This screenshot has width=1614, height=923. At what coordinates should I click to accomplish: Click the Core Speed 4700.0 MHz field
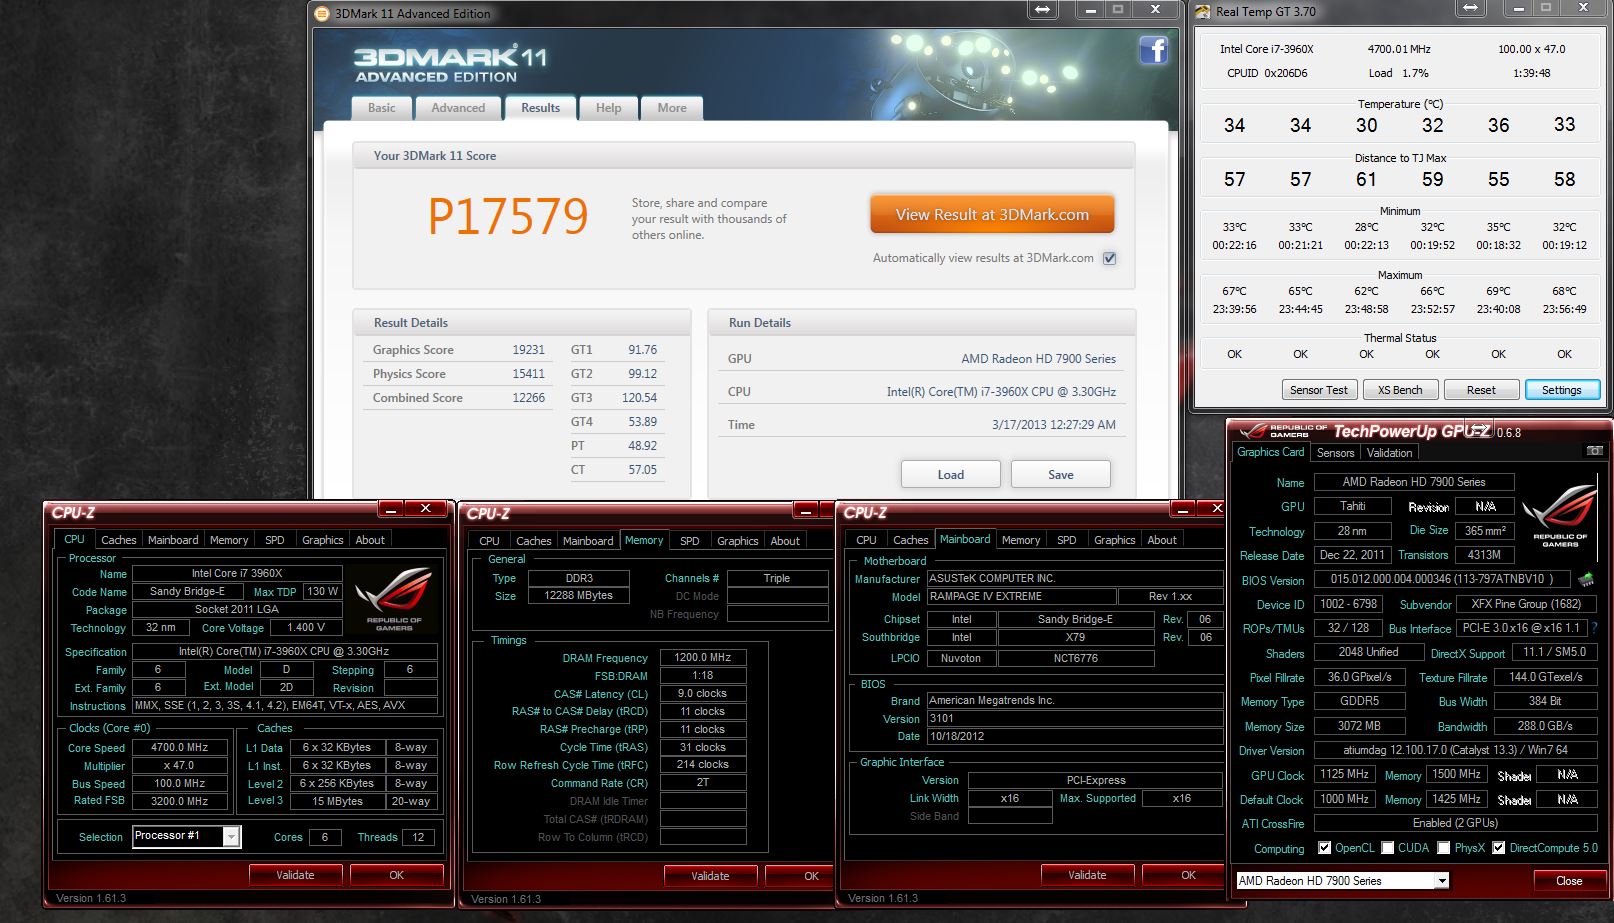pos(180,747)
